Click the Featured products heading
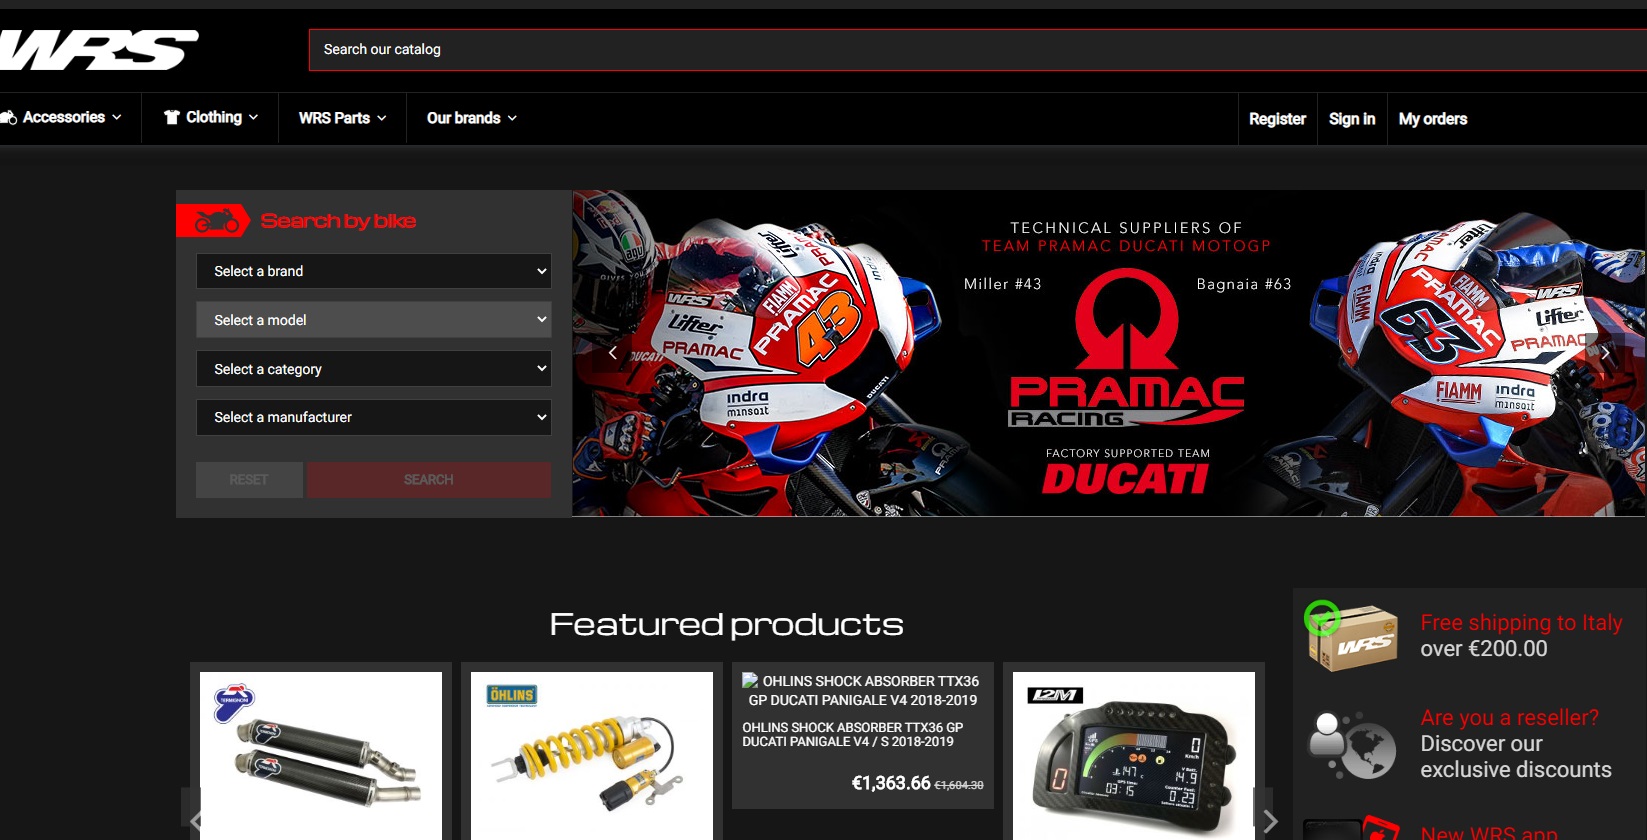The width and height of the screenshot is (1647, 840). coord(727,624)
